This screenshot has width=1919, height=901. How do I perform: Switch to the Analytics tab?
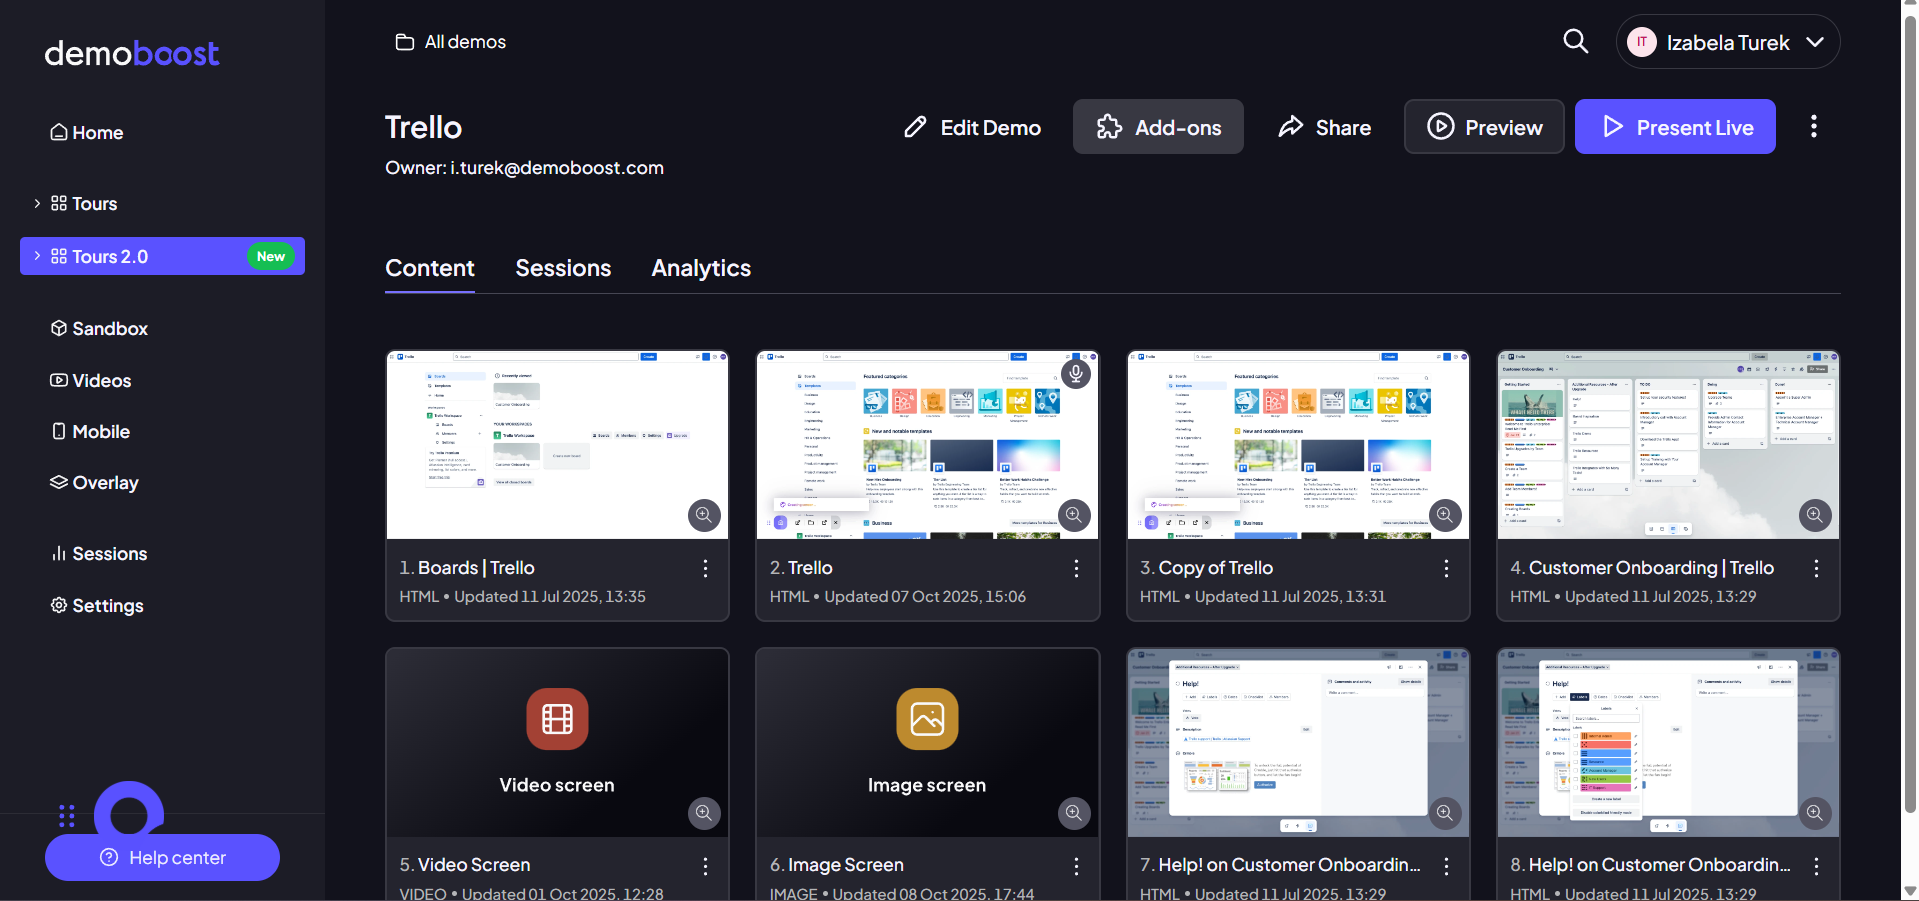tap(701, 268)
